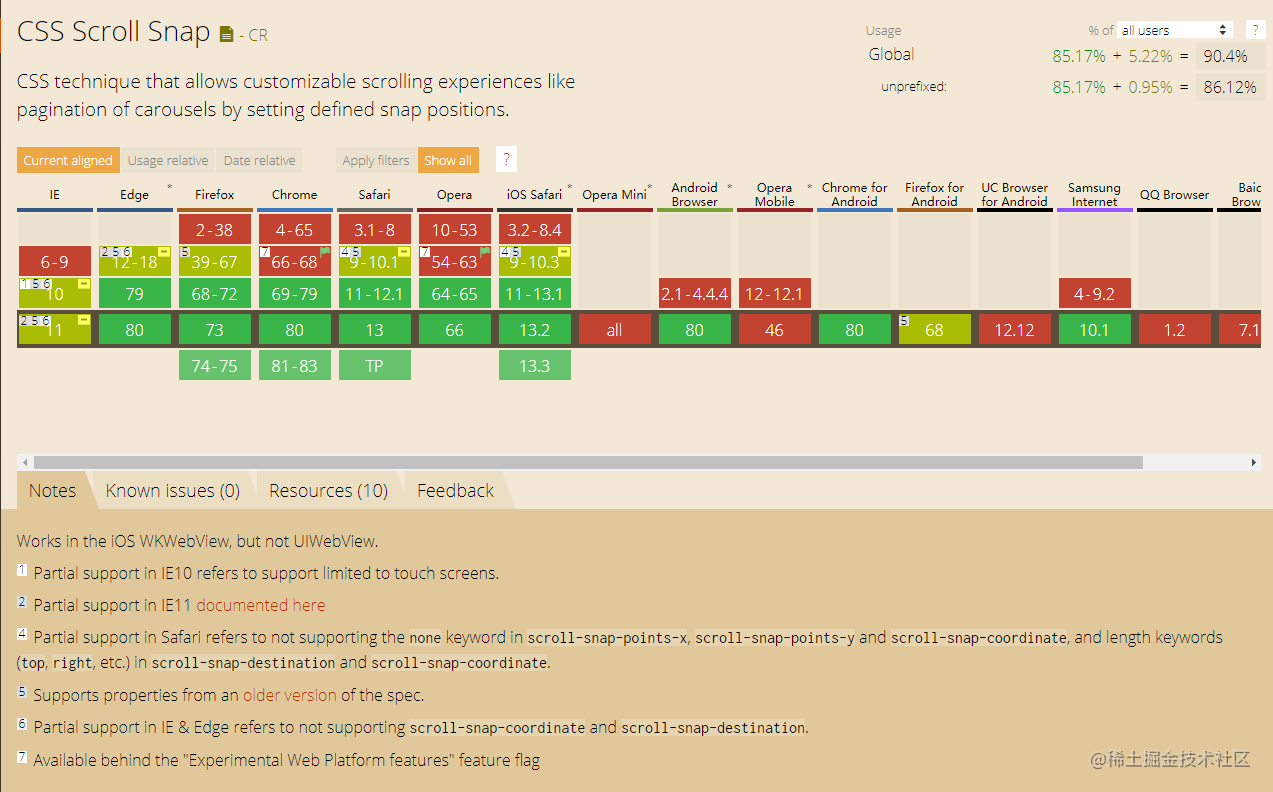The image size is (1273, 792).
Task: Select the Chrome 4-65 cell
Action: pyautogui.click(x=295, y=230)
